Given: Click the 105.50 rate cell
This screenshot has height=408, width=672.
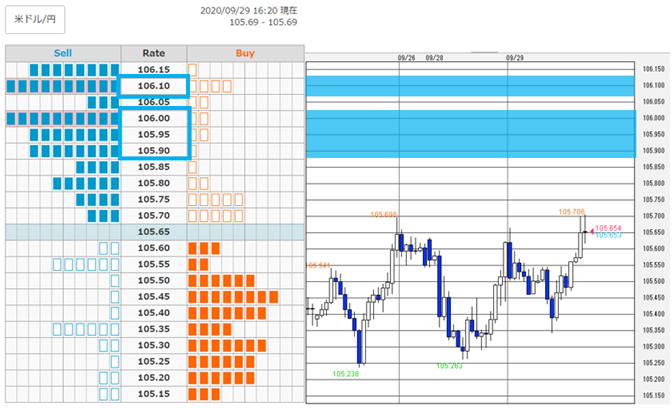Looking at the screenshot, I should pyautogui.click(x=154, y=280).
